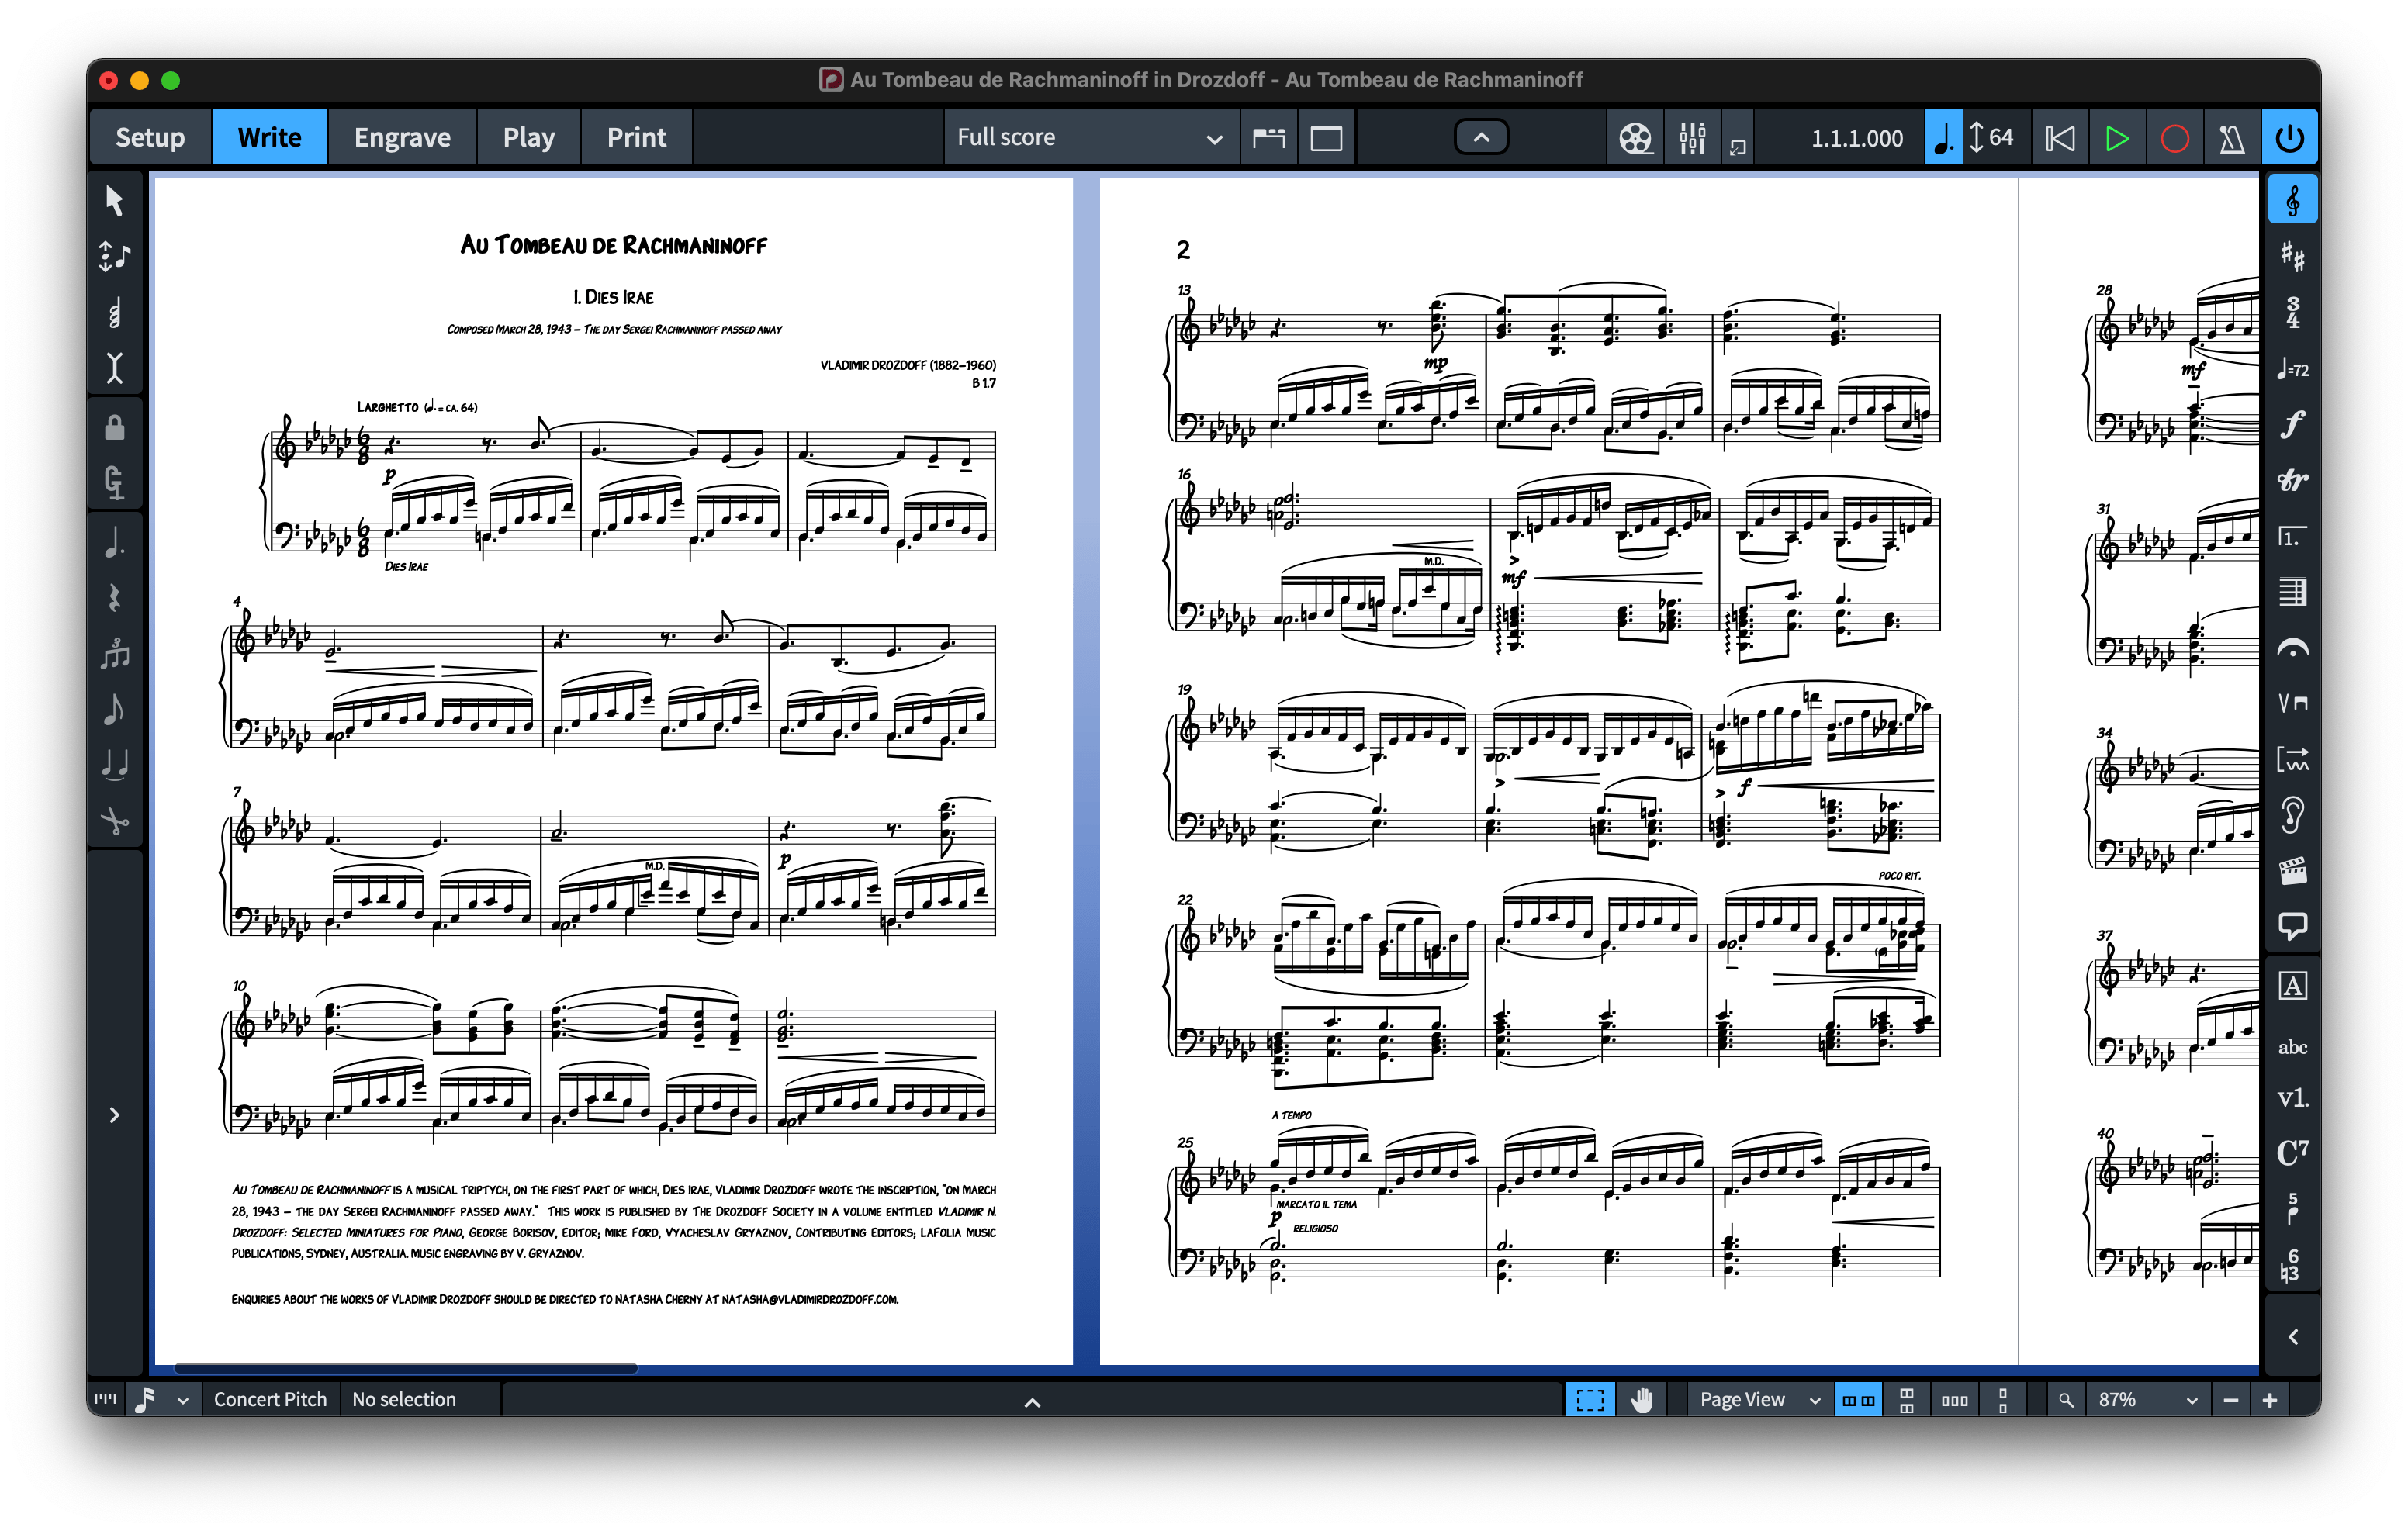Click the red Record button

click(x=2174, y=138)
